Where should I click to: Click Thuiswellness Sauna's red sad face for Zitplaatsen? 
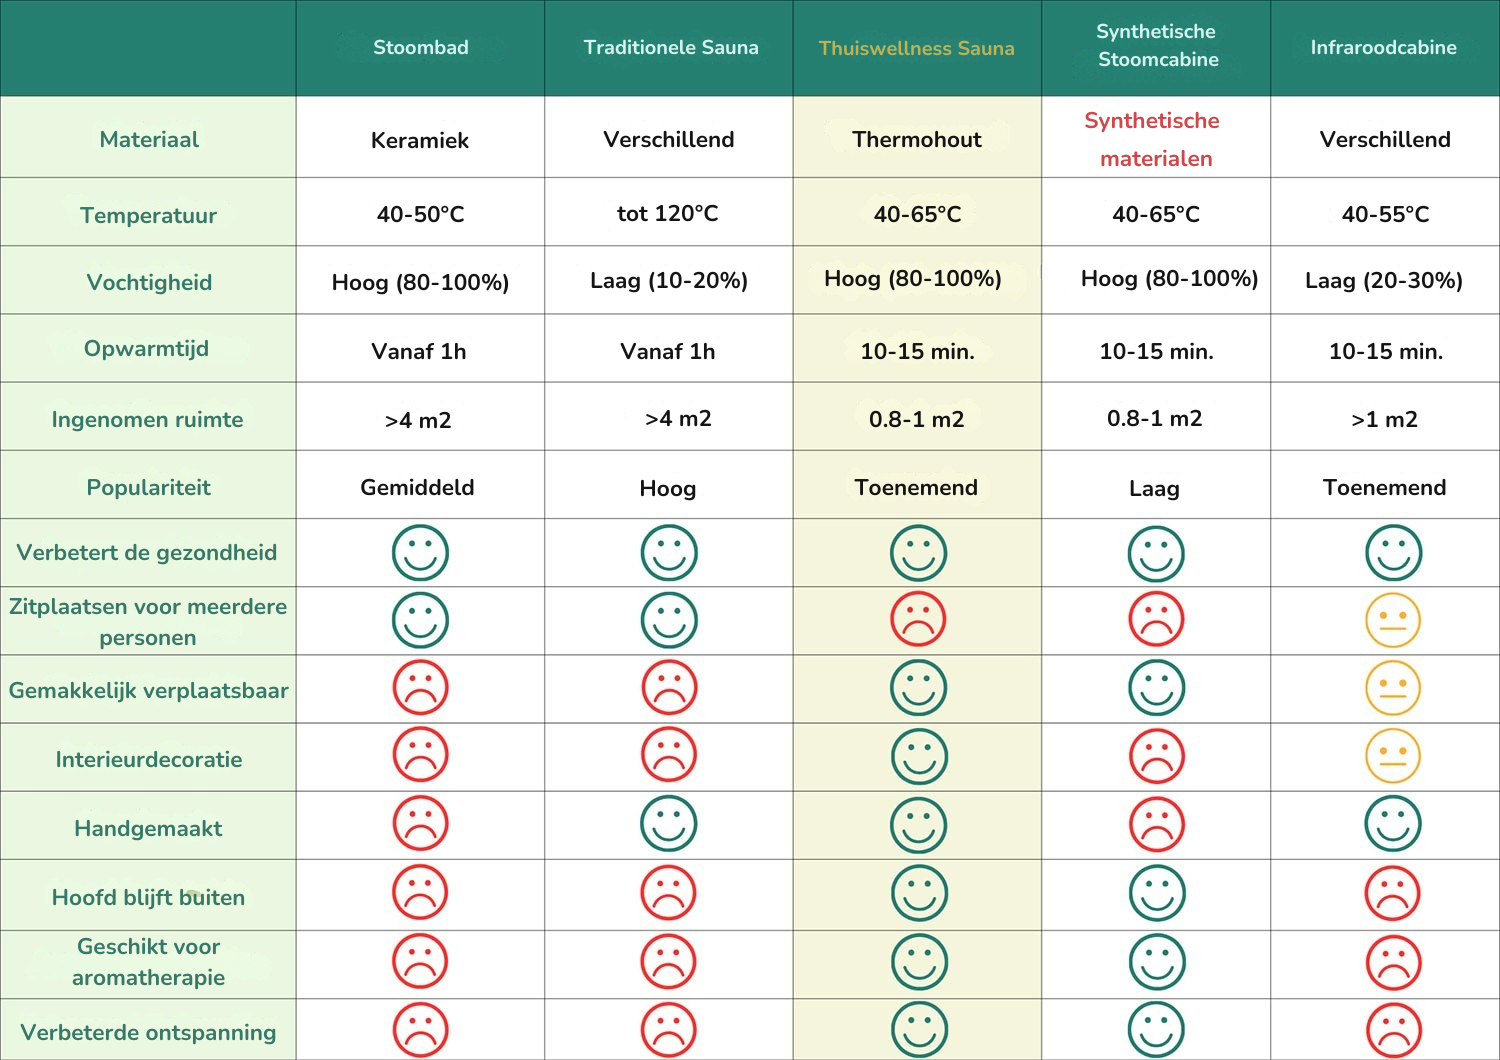click(918, 620)
